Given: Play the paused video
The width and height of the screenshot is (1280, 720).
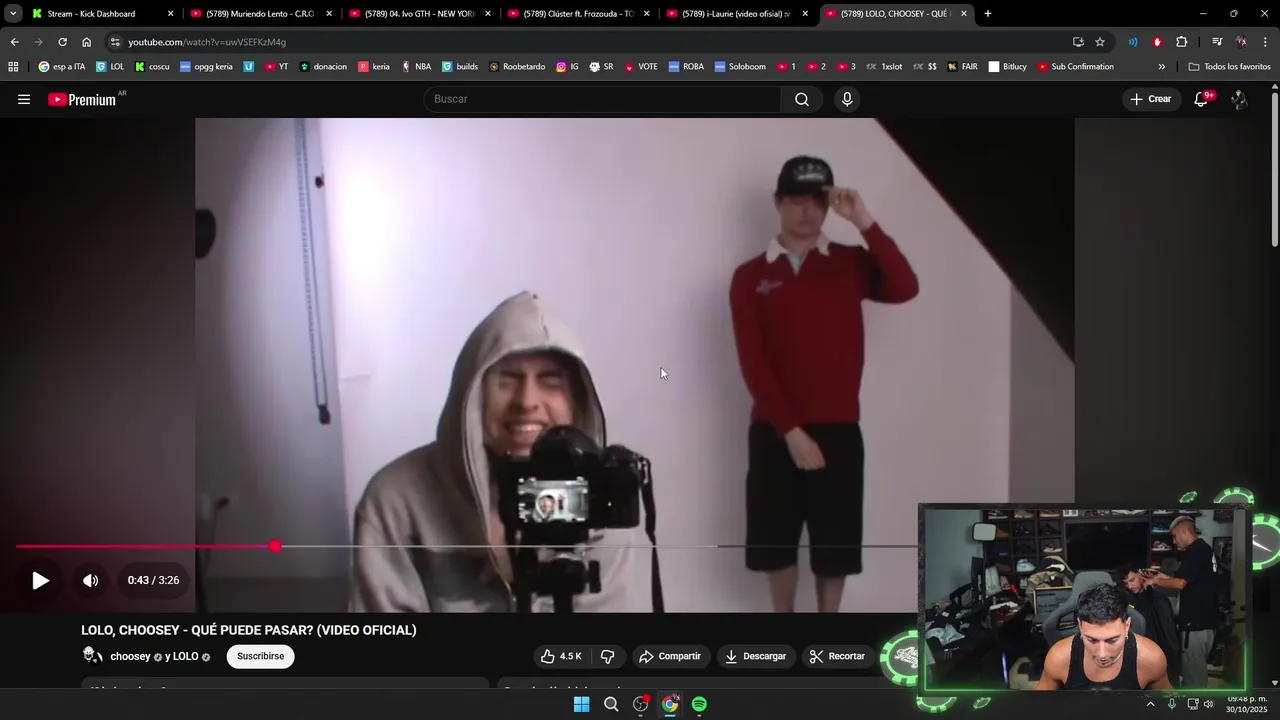Looking at the screenshot, I should coord(40,580).
